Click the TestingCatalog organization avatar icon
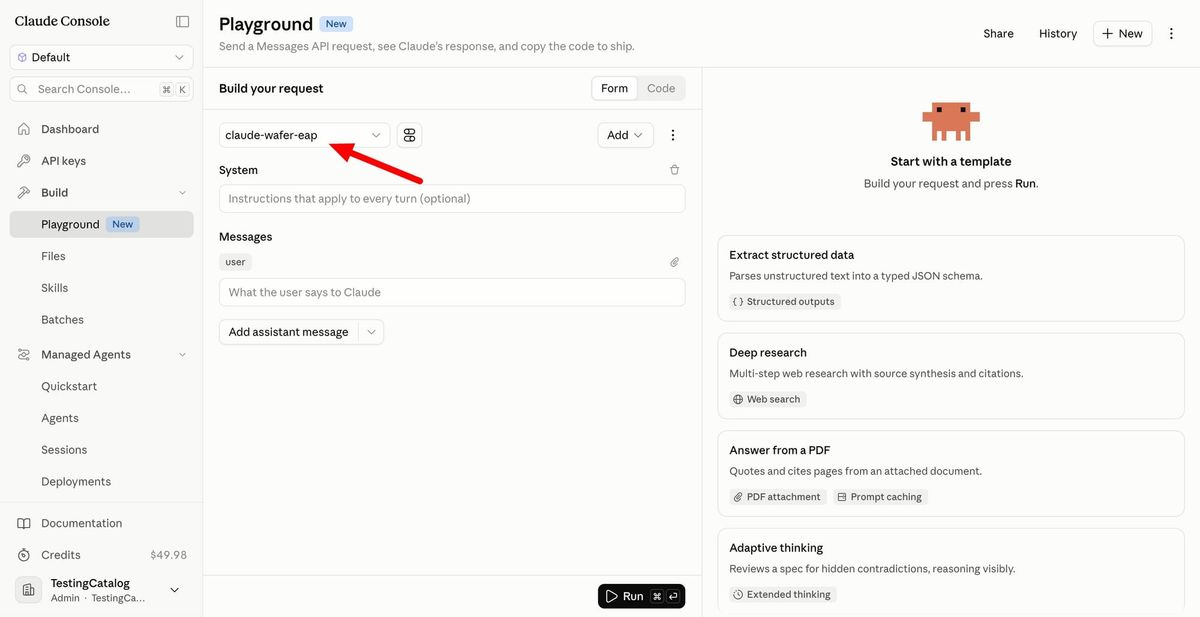The image size is (1200, 617). [29, 590]
